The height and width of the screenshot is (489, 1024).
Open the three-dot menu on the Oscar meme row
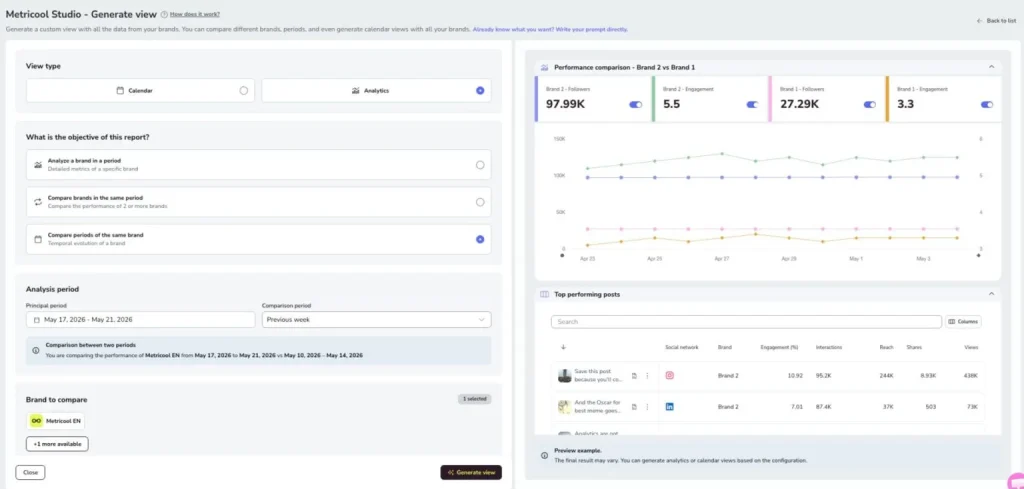[647, 407]
